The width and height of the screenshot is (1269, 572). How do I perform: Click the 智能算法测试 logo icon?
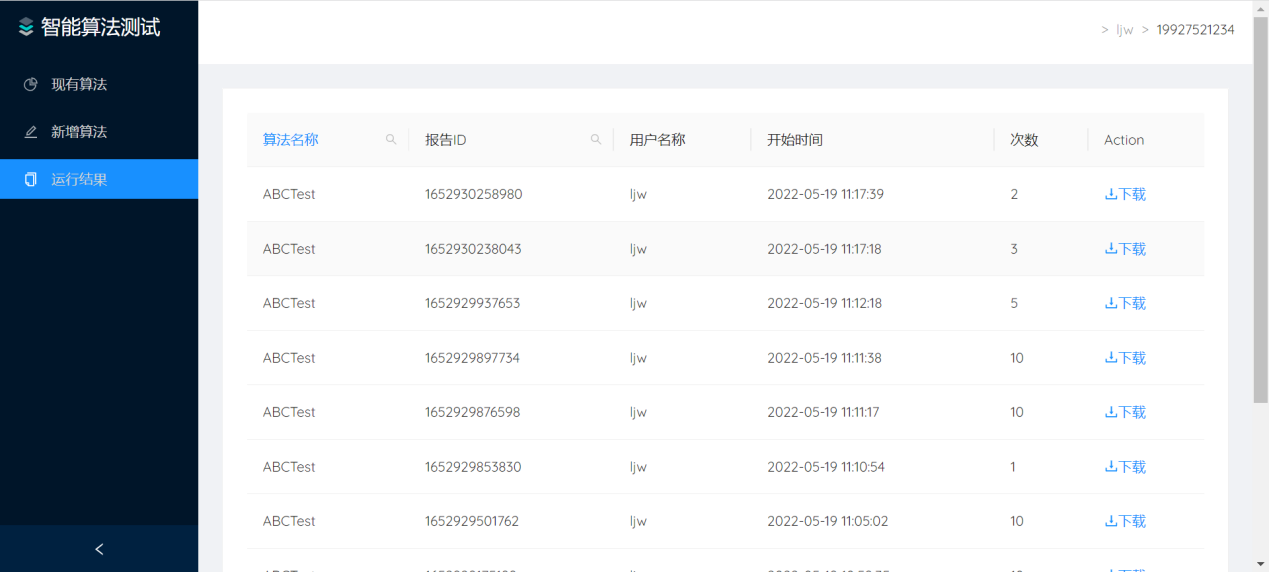tap(26, 28)
